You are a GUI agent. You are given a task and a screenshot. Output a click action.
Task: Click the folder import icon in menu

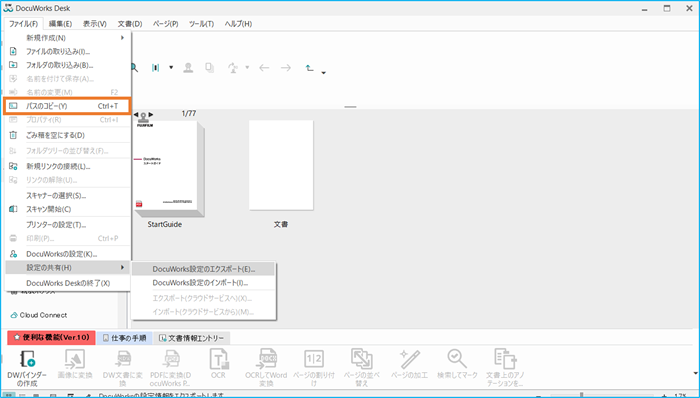13,65
